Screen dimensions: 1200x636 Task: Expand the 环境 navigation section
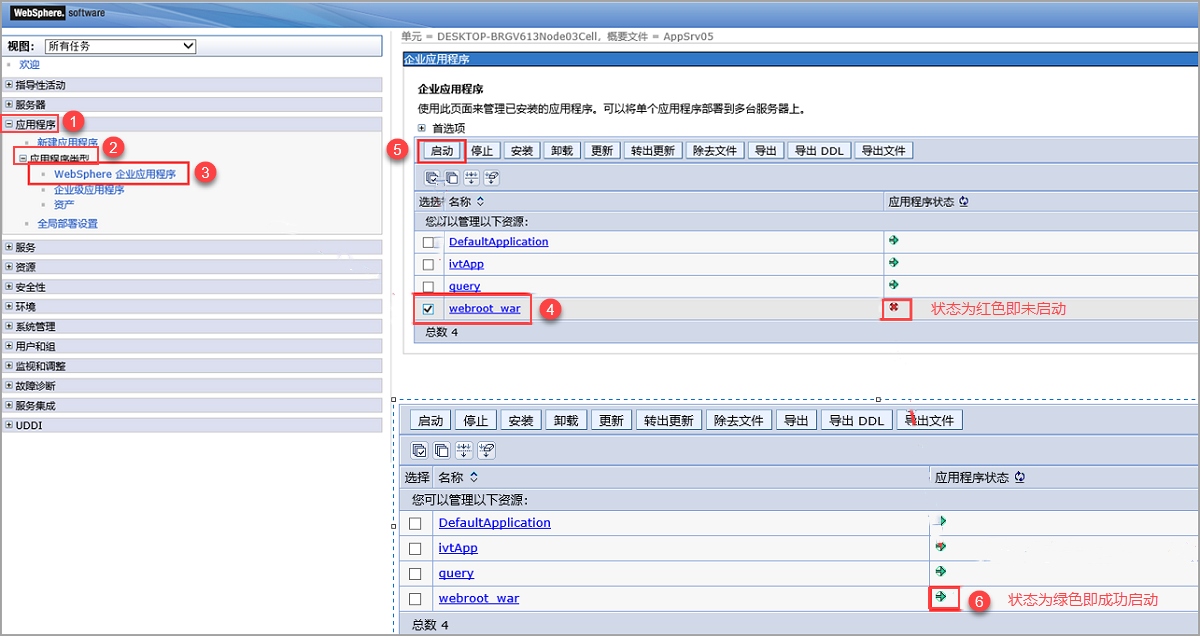point(9,306)
